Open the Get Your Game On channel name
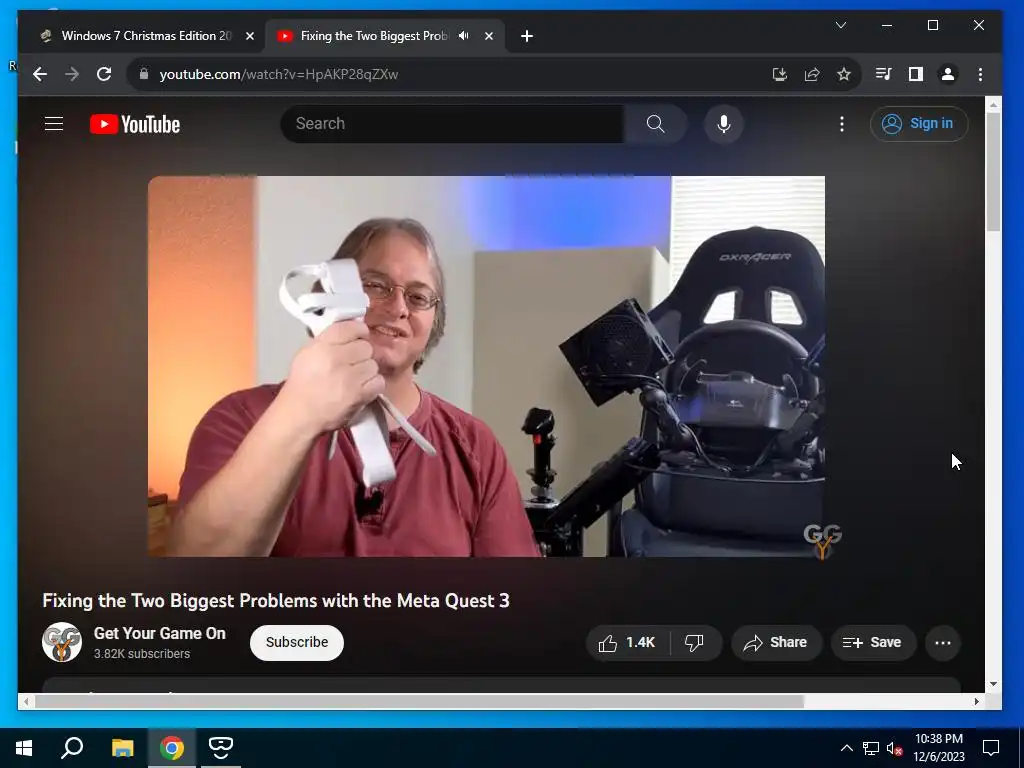This screenshot has height=768, width=1024. 159,633
